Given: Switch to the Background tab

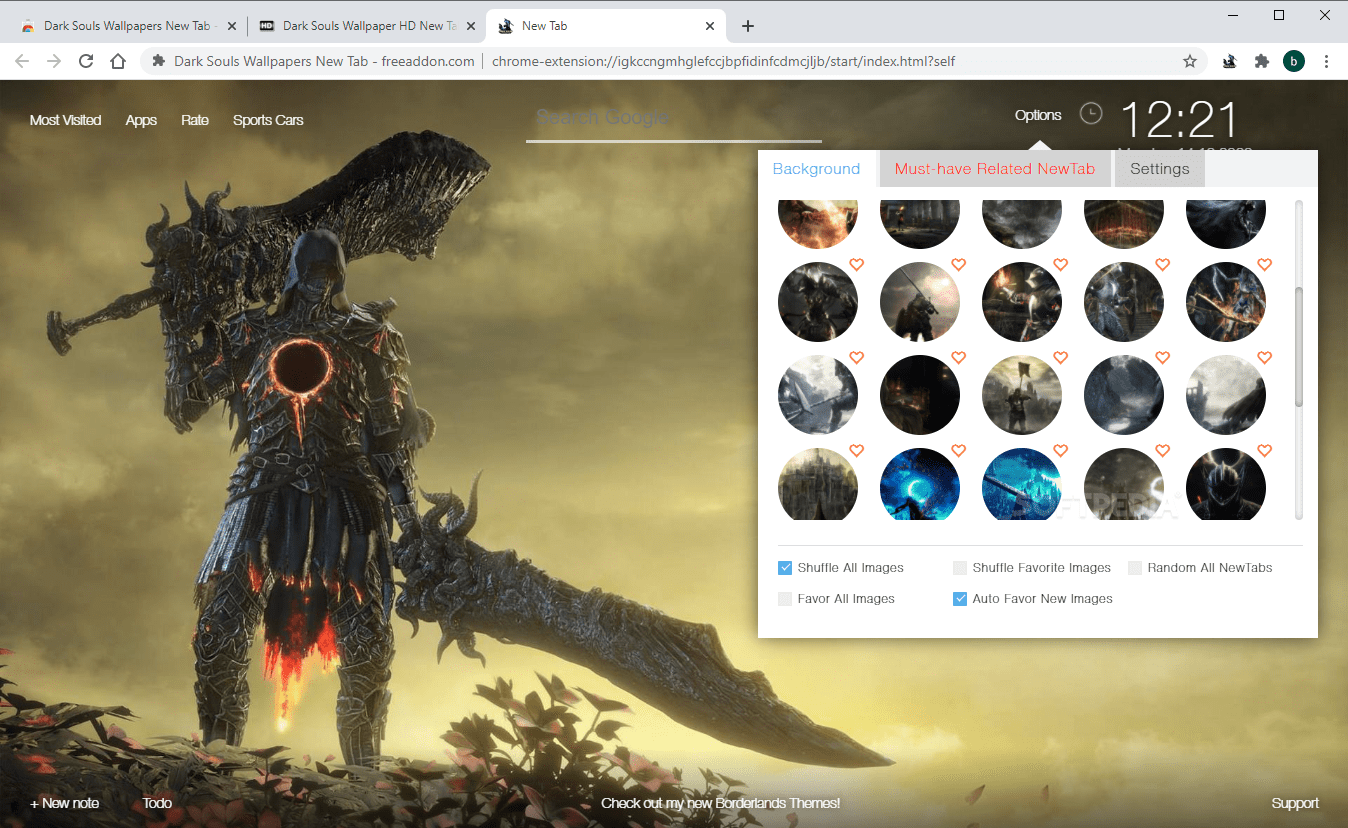Looking at the screenshot, I should (x=816, y=169).
